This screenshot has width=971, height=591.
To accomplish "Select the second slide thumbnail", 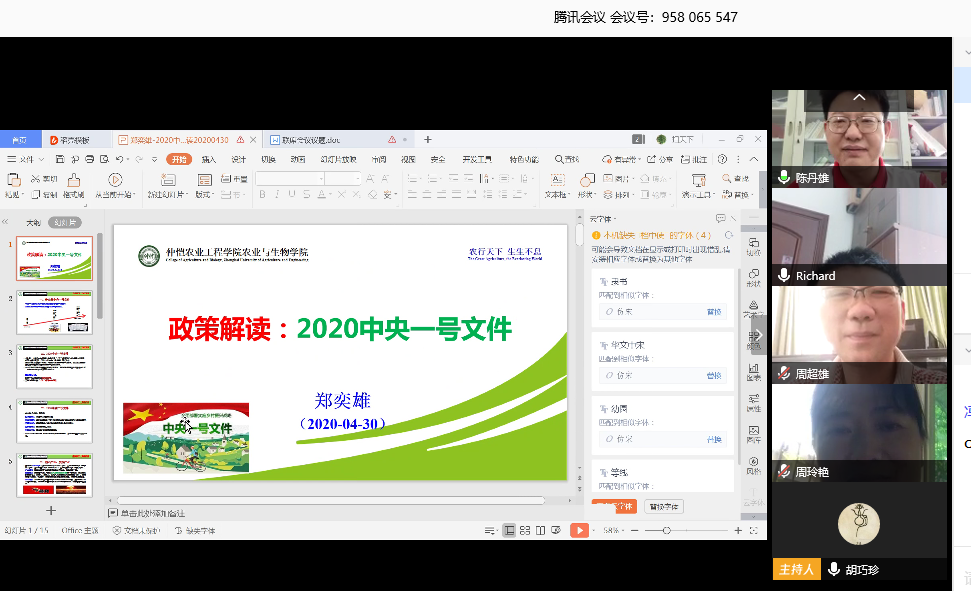I will pyautogui.click(x=54, y=312).
